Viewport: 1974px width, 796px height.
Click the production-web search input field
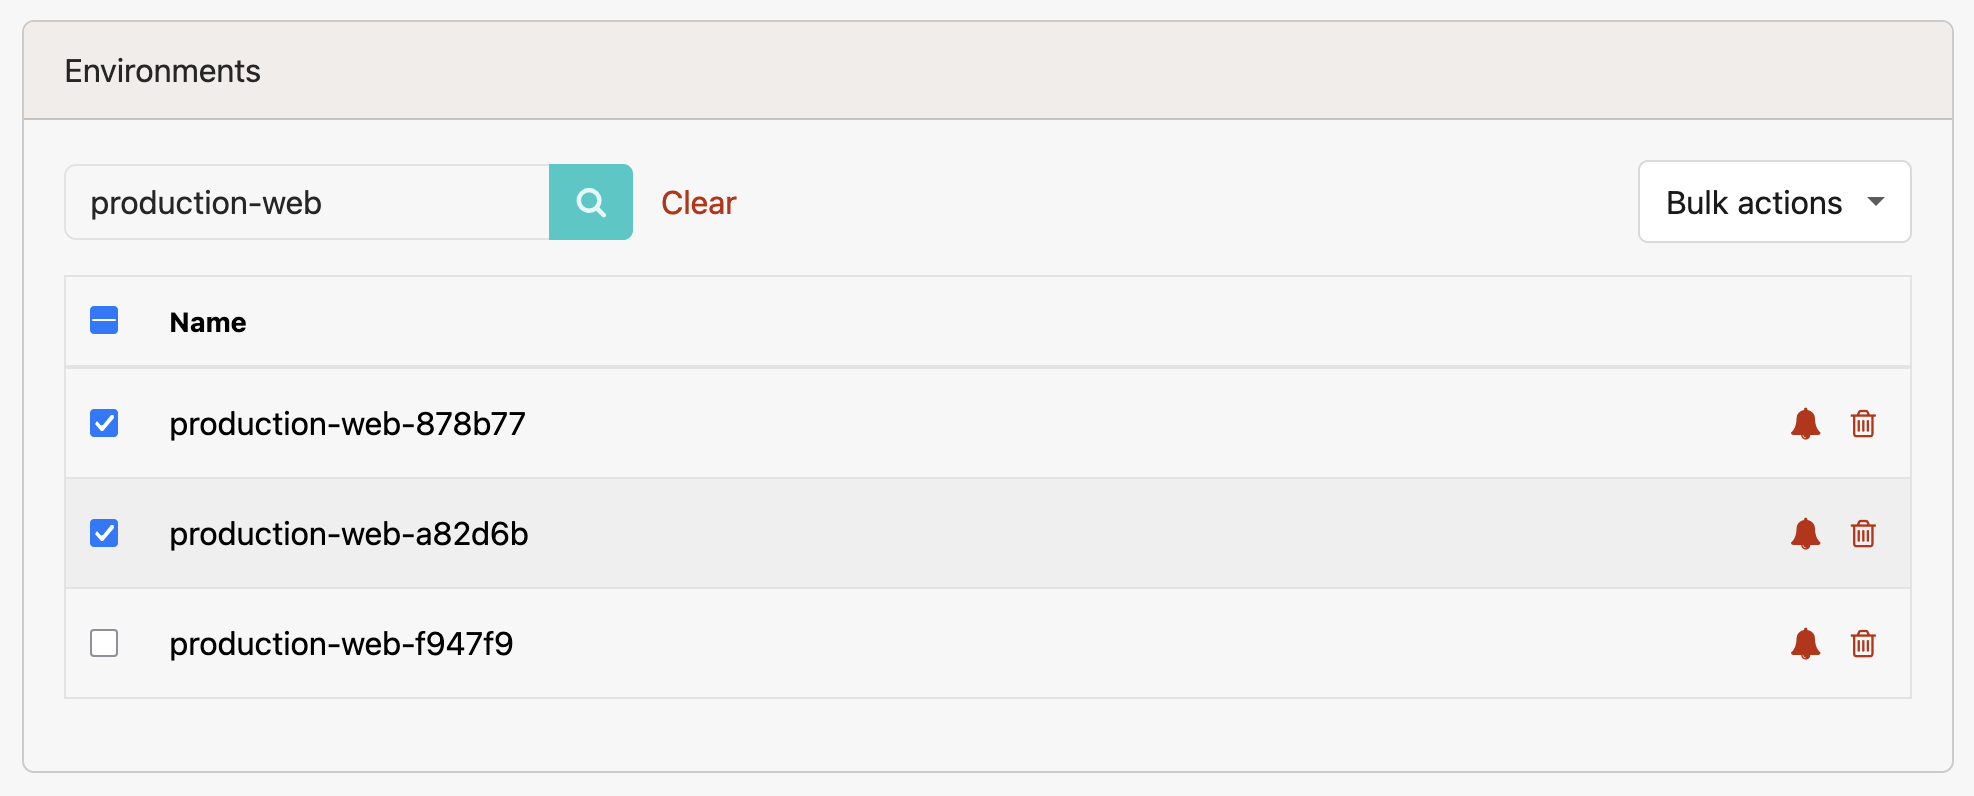coord(300,202)
